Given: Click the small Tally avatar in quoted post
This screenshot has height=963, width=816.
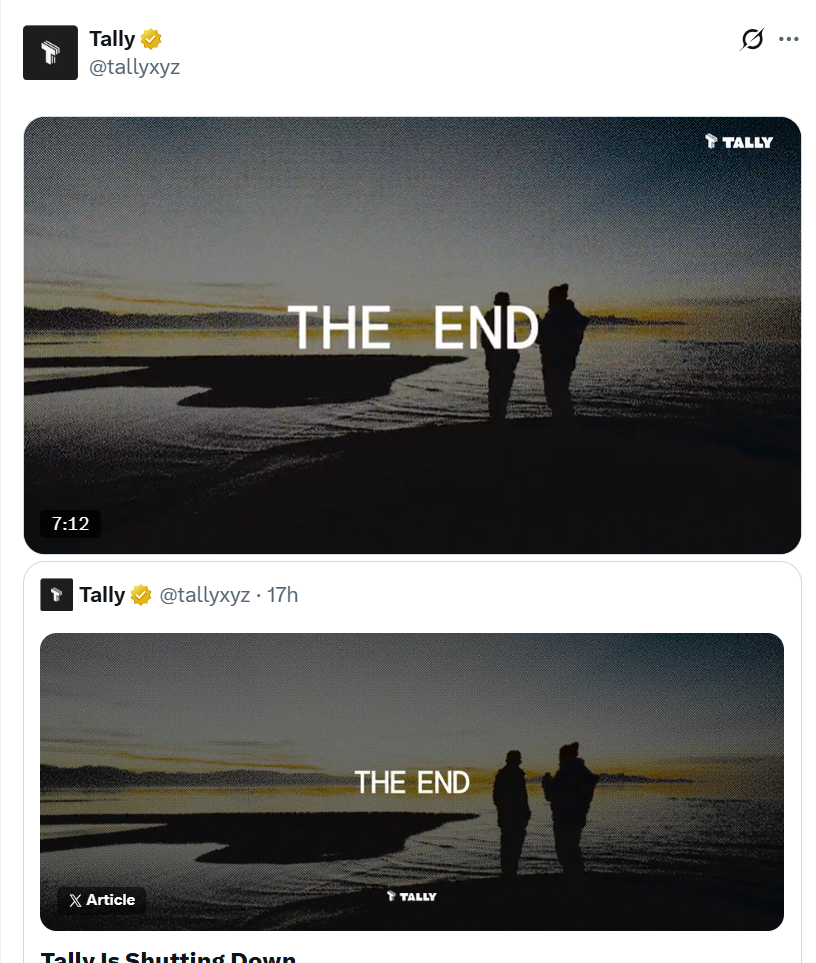Looking at the screenshot, I should [56, 595].
